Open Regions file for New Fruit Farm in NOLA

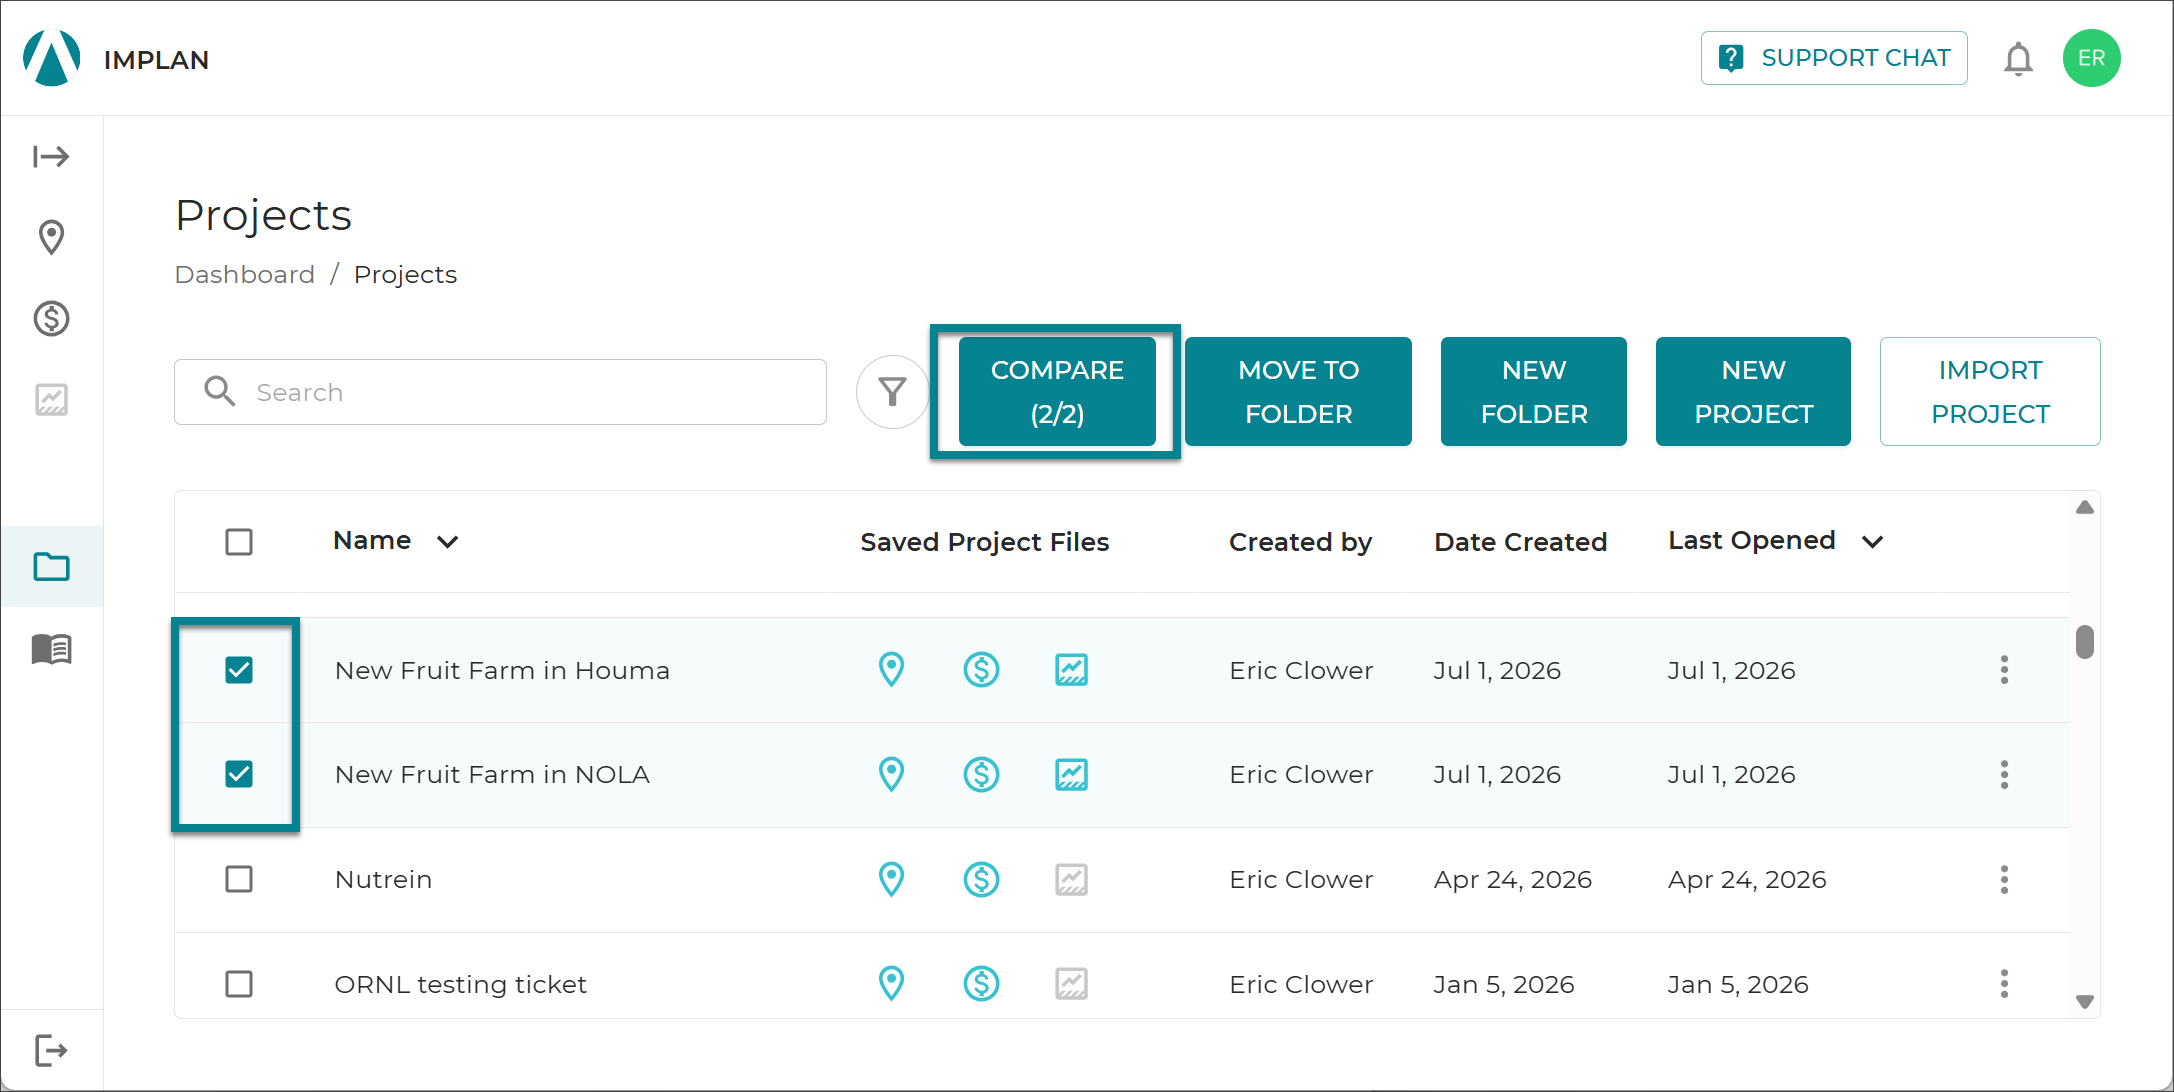pyautogui.click(x=891, y=774)
